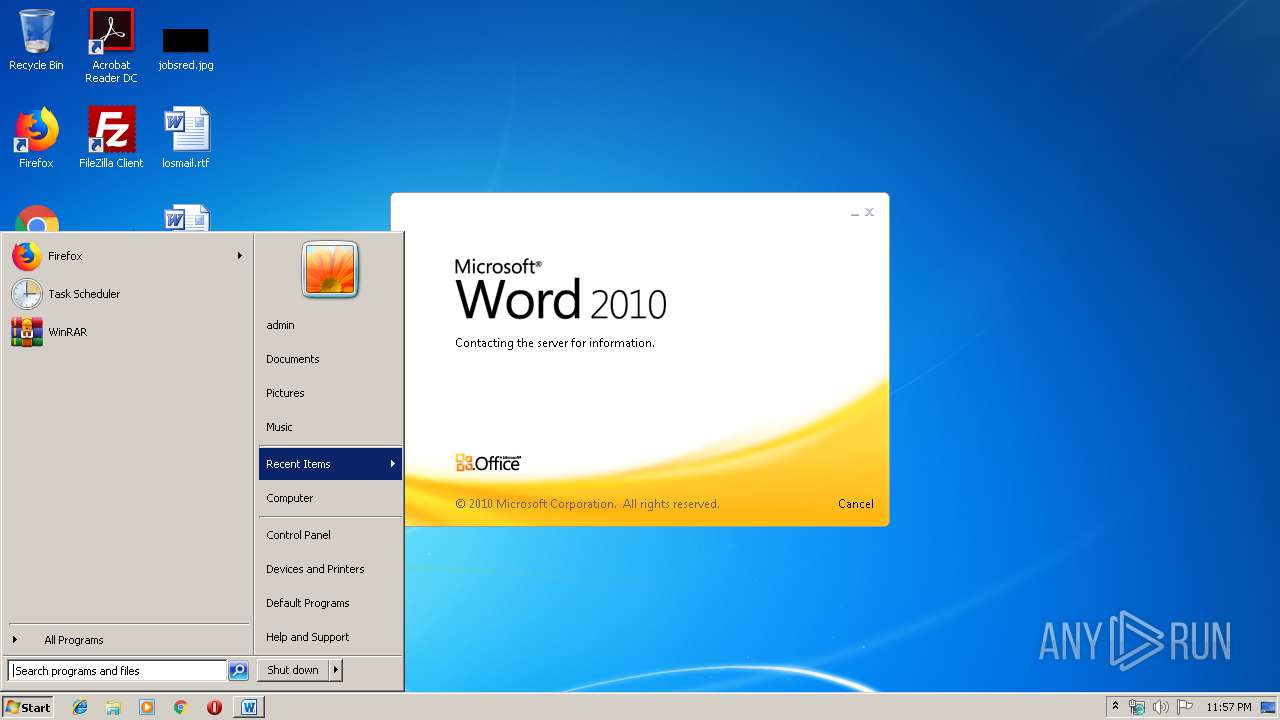Open Opera browser from taskbar

click(x=214, y=707)
